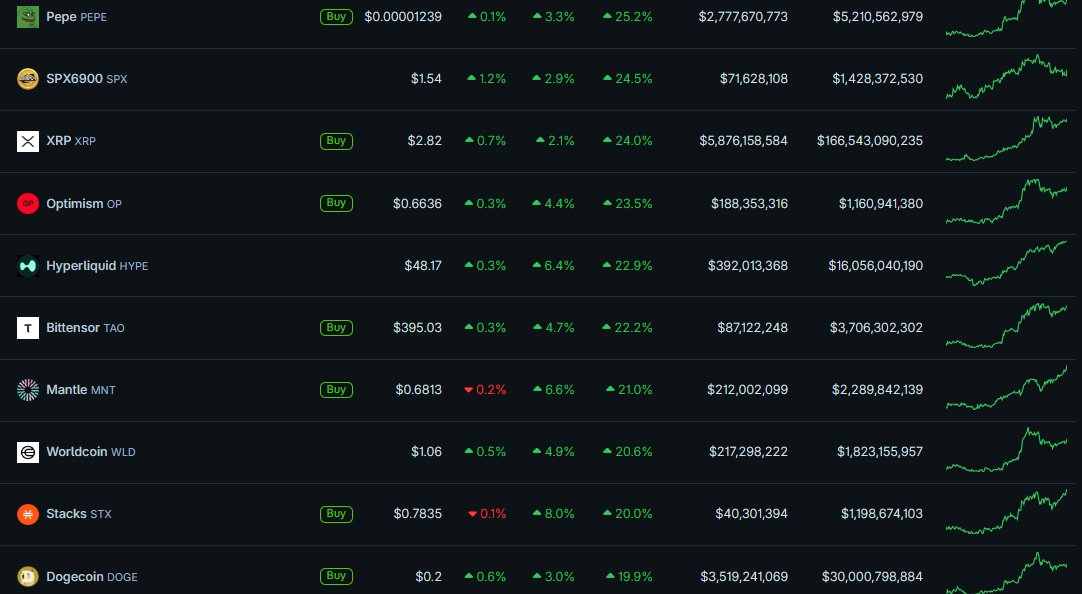This screenshot has height=594, width=1082.
Task: Click SPX6900 market cap $1,428,372,530
Action: (878, 79)
